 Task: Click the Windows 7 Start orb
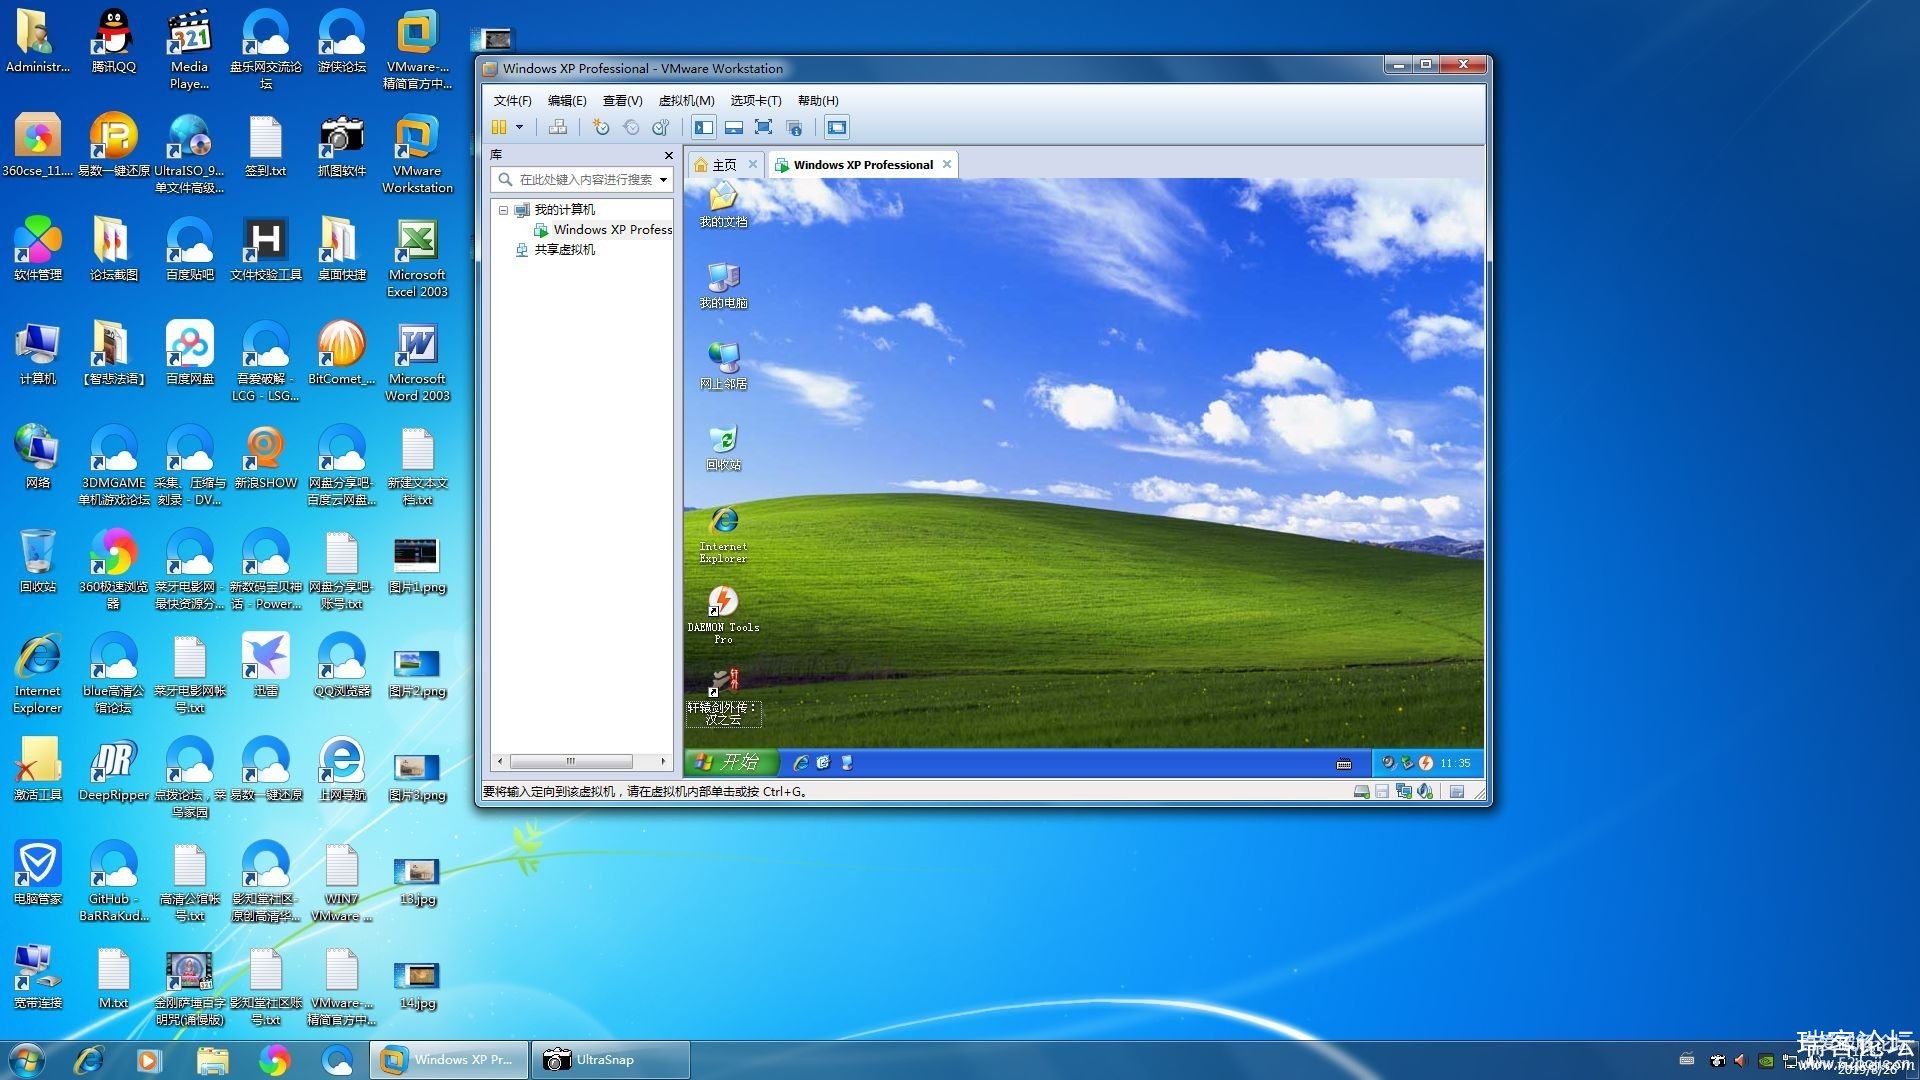tap(27, 1060)
